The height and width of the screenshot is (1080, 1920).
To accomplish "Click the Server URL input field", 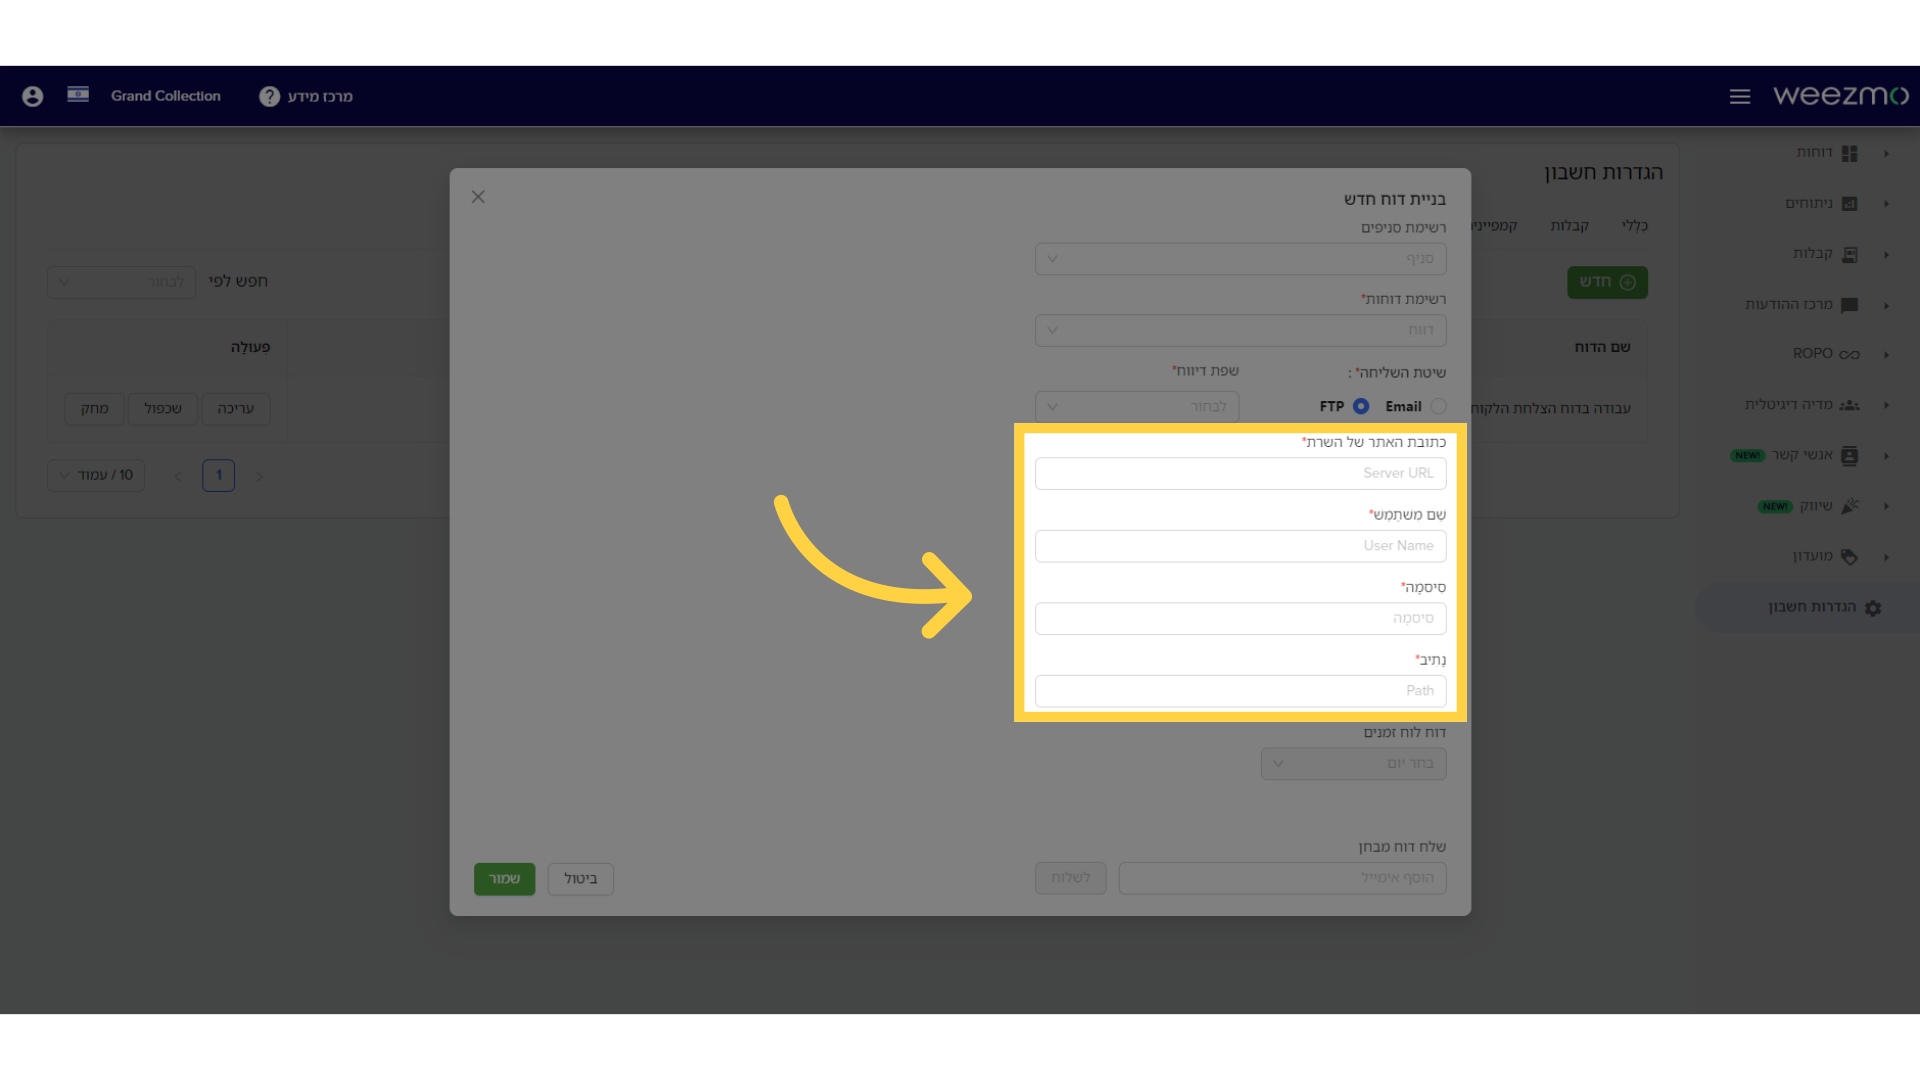I will 1240,472.
